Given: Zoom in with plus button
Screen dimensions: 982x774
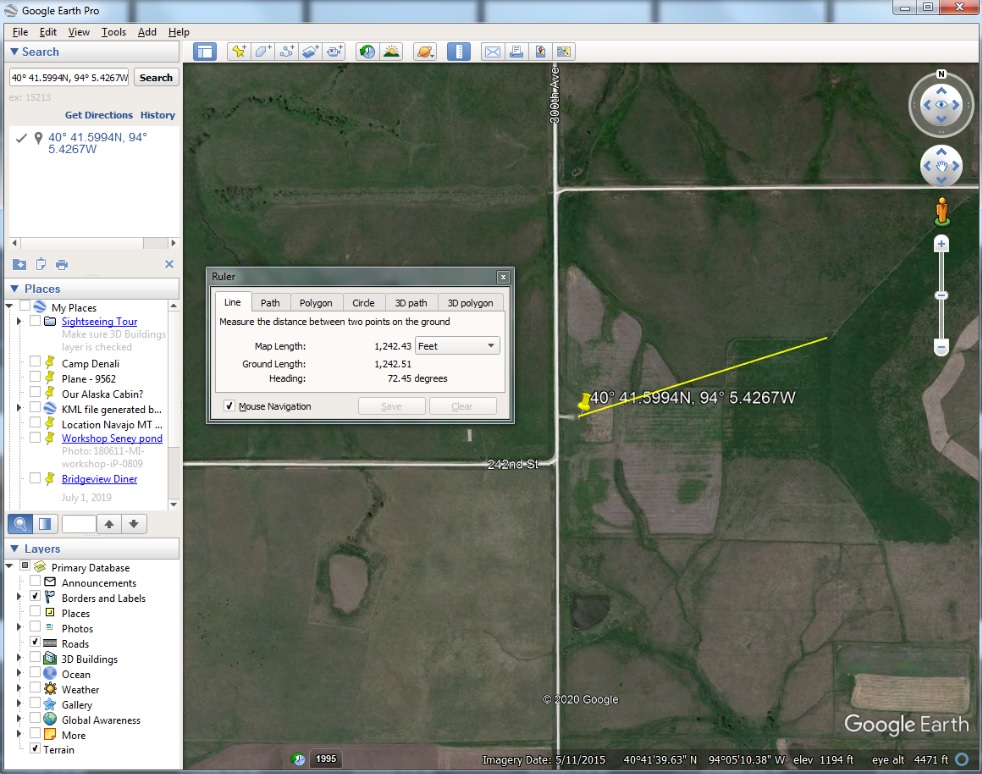Looking at the screenshot, I should (941, 244).
